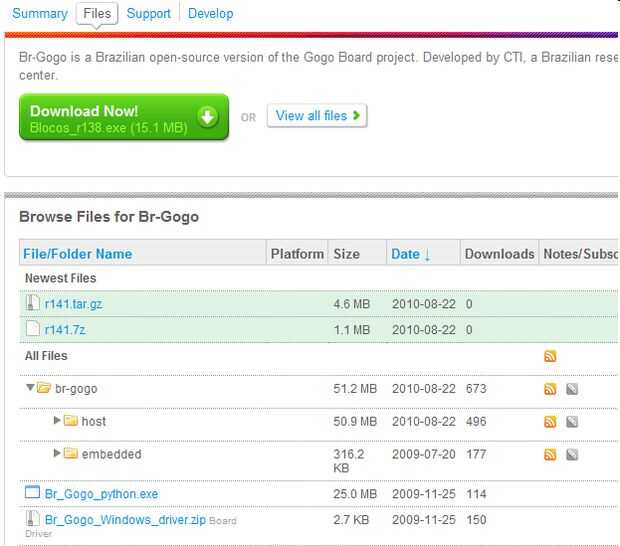Click the Newest Files section label
The image size is (620, 546).
60,278
